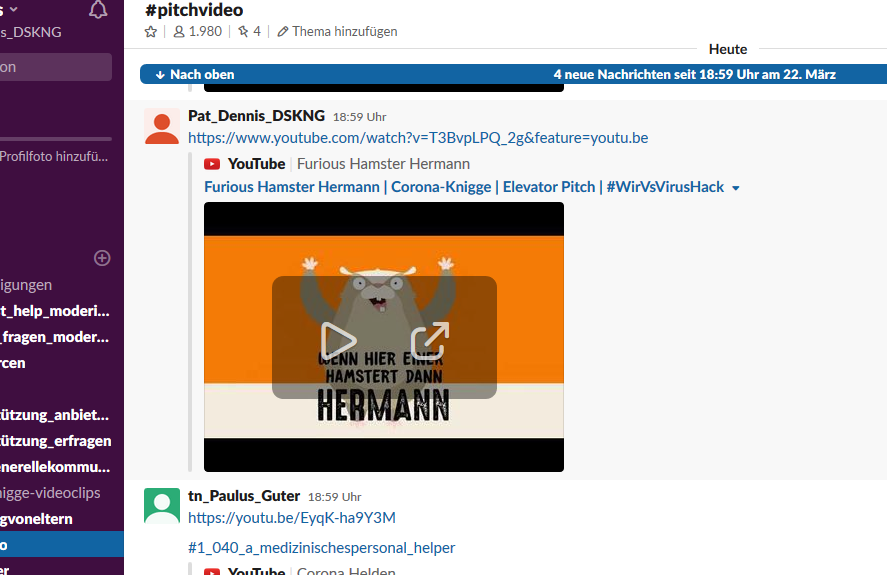This screenshot has height=575, width=887.
Task: Click the 18:59 Uhr timestamp of tn_Paulus_Guter
Action: tap(334, 497)
